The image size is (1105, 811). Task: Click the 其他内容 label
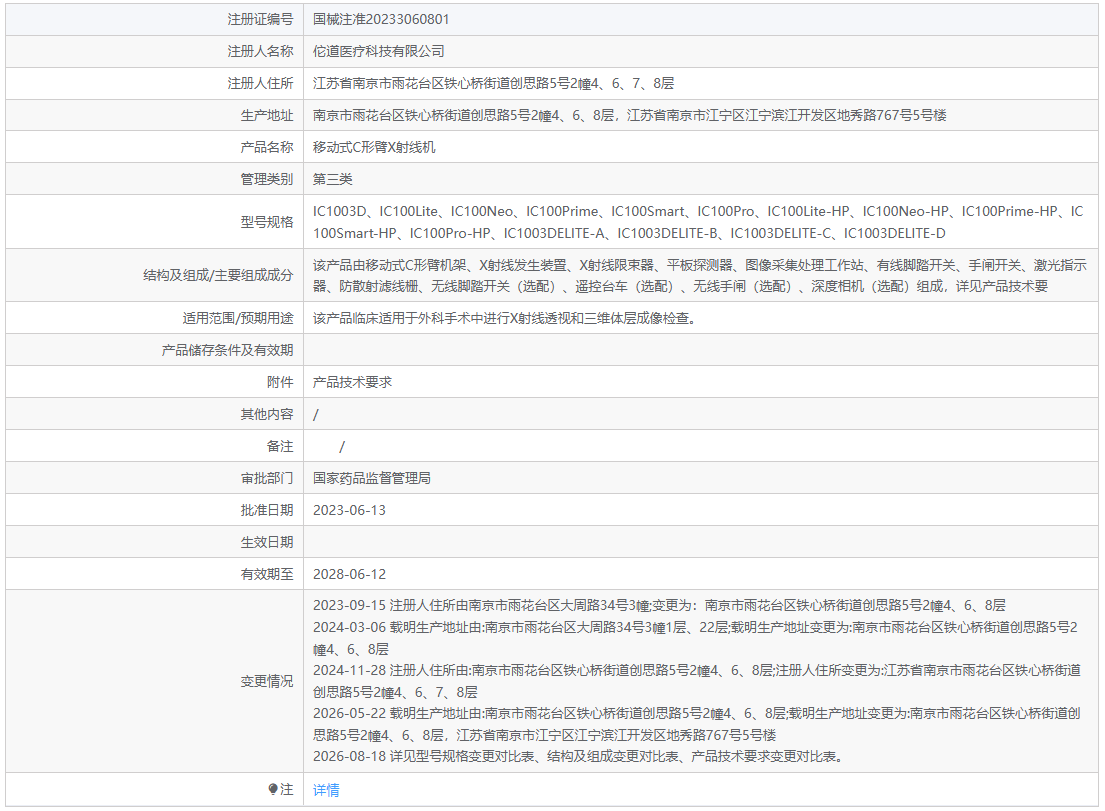click(x=266, y=414)
